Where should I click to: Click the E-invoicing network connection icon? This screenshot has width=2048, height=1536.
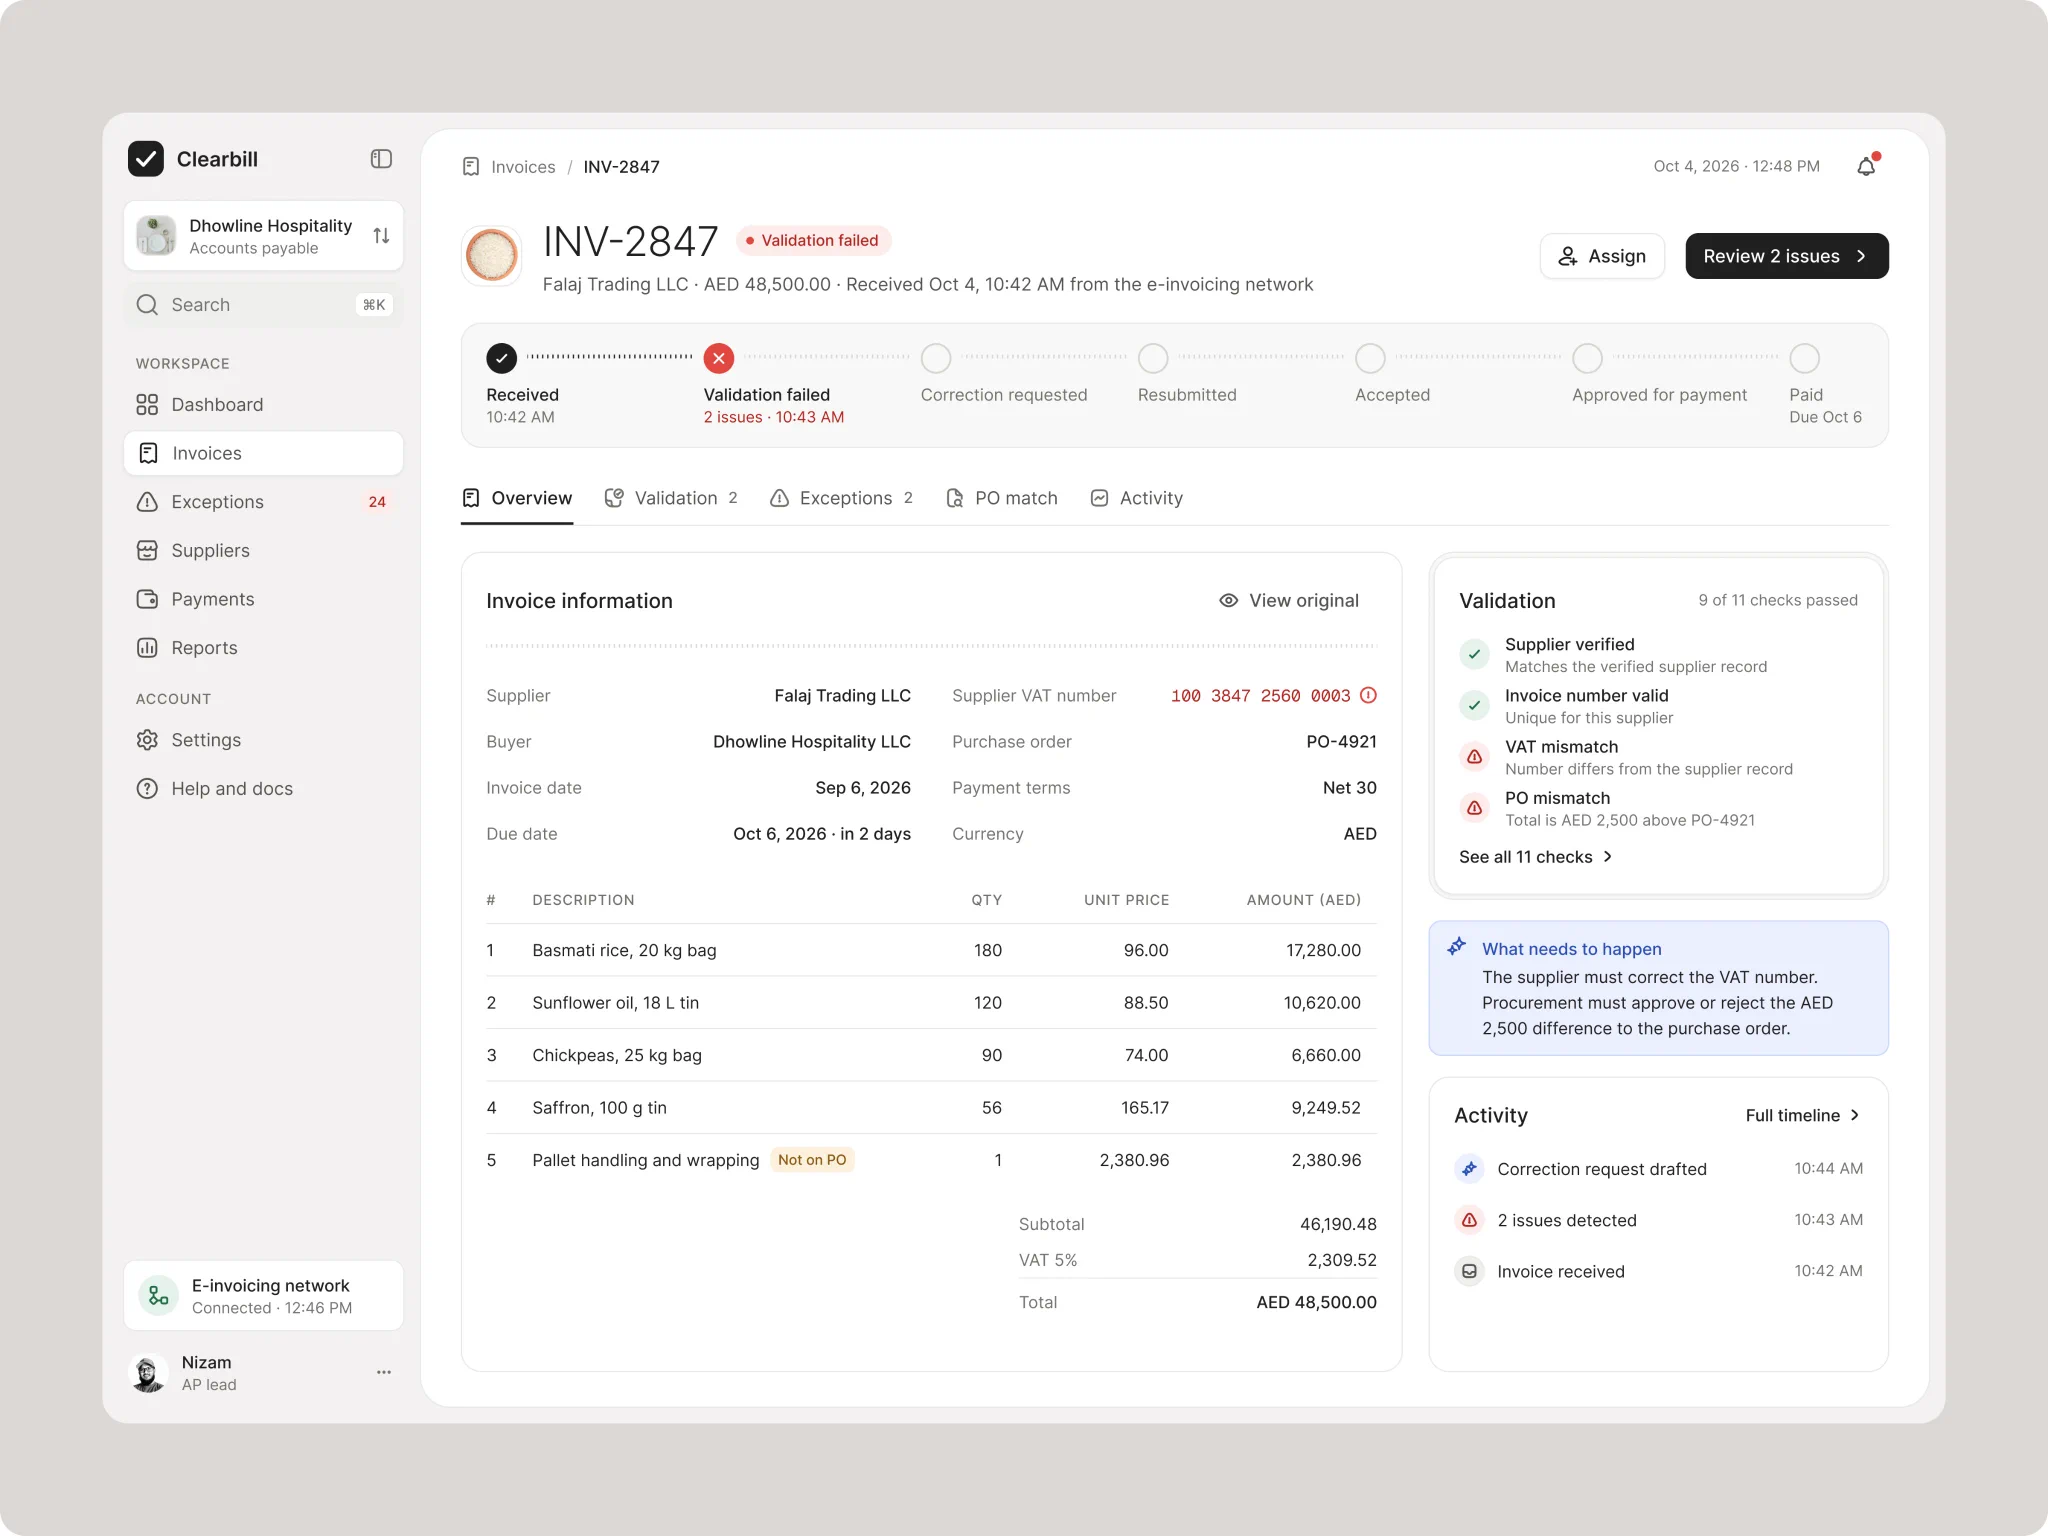[158, 1296]
